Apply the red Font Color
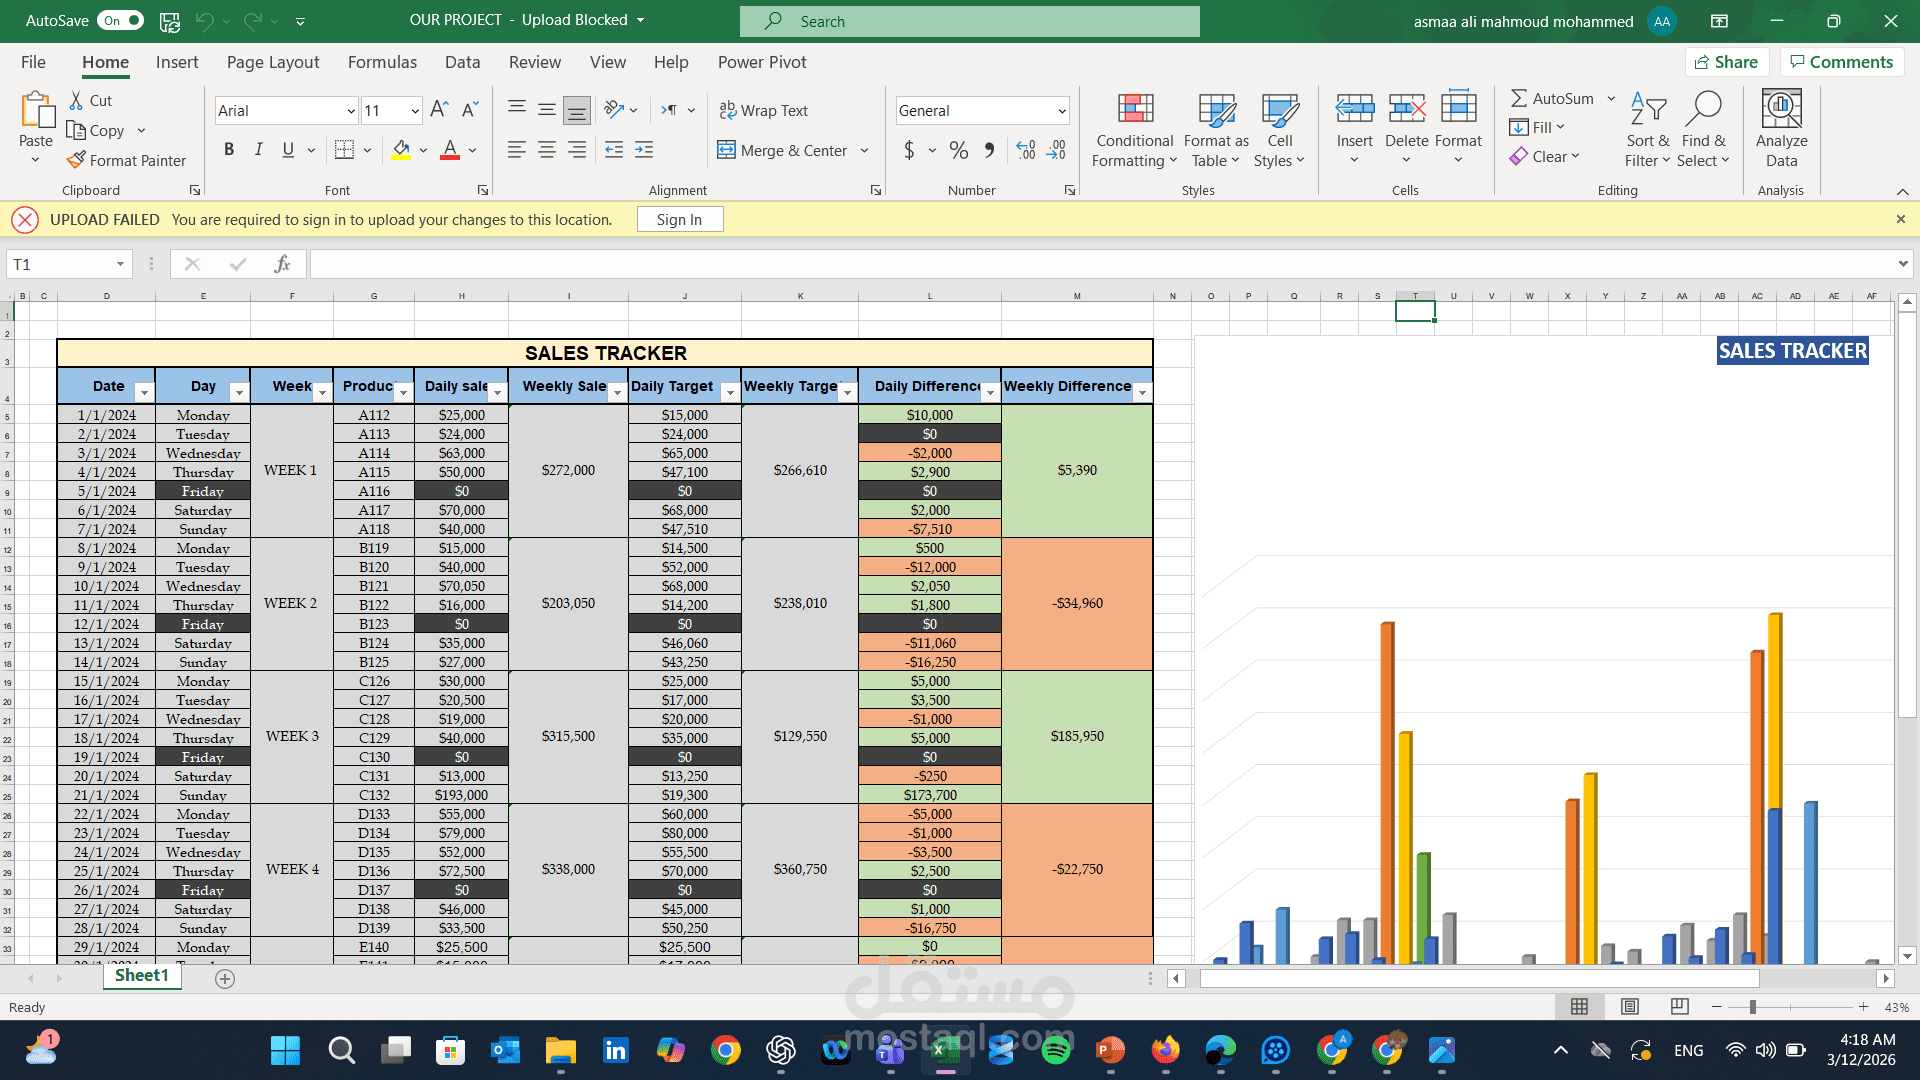Screen dimensions: 1920x1080 tap(450, 150)
